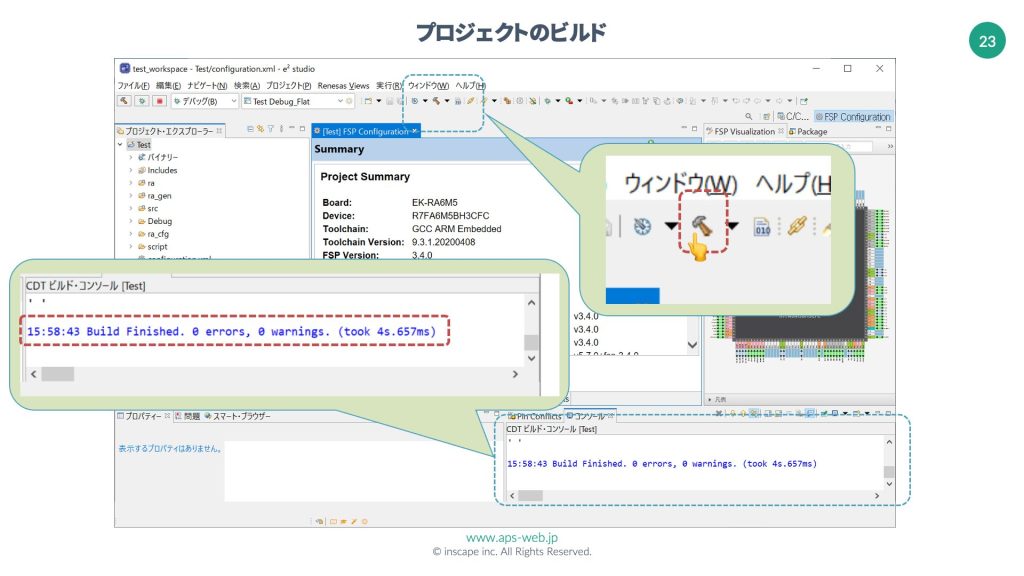This screenshot has height=576, width=1024.
Task: Minimize the プロジェクト・エクスプローラー view
Action: coord(292,129)
